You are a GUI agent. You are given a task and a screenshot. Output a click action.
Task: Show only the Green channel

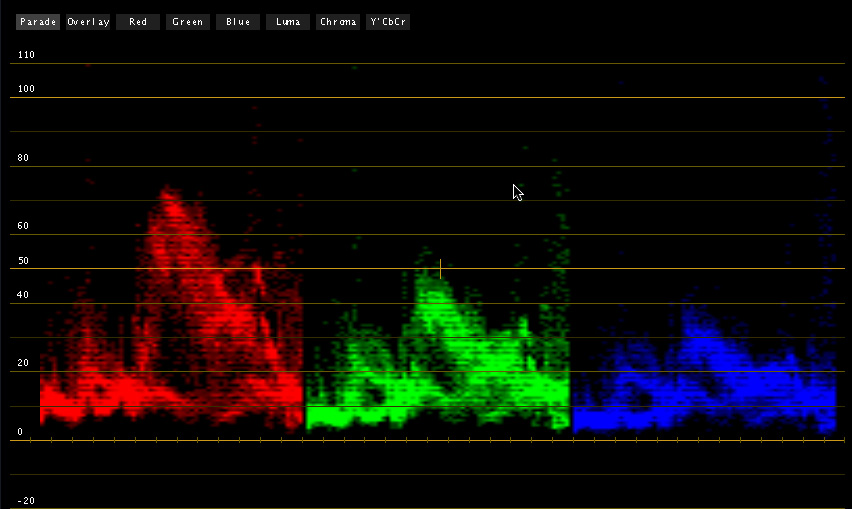[187, 22]
